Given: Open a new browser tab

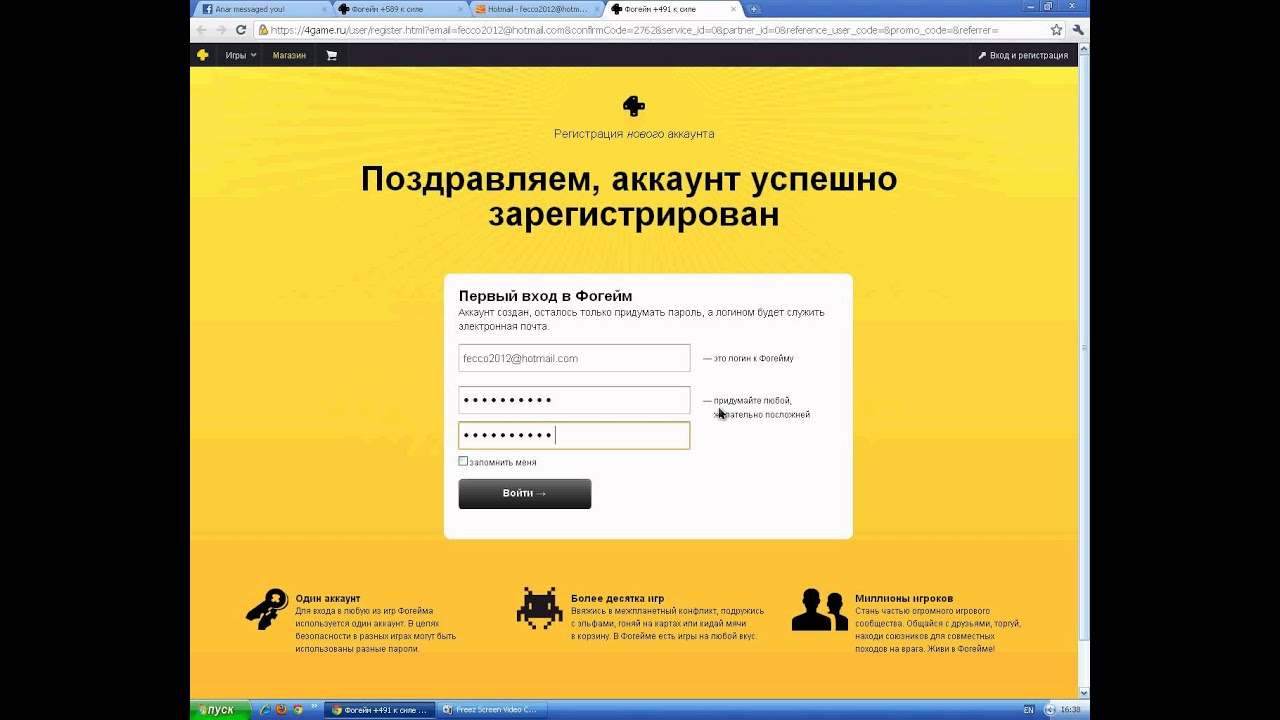Looking at the screenshot, I should [754, 9].
